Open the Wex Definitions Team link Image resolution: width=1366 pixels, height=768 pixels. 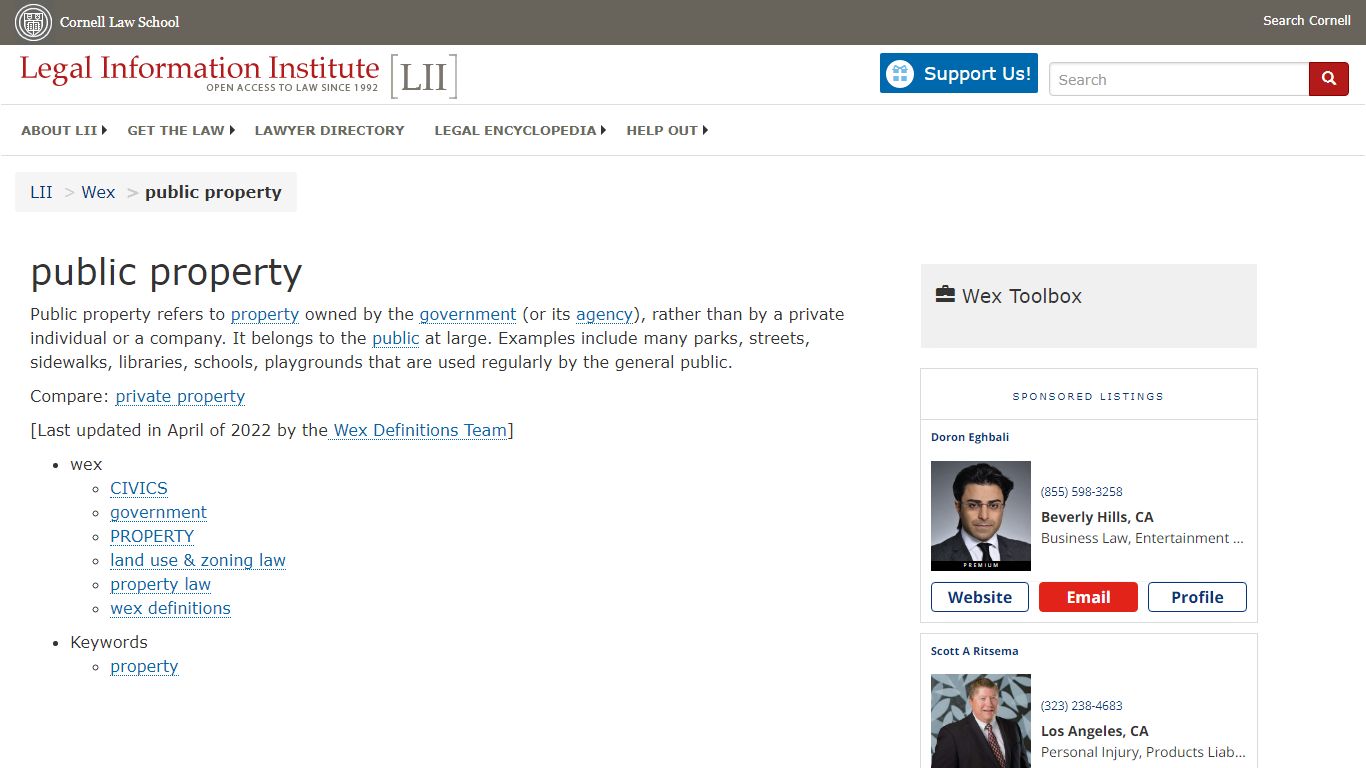pyautogui.click(x=420, y=430)
